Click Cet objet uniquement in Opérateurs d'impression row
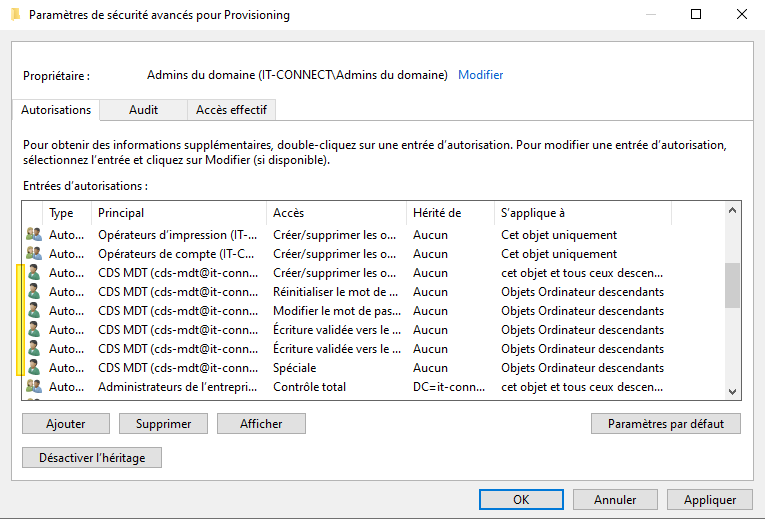 (559, 235)
